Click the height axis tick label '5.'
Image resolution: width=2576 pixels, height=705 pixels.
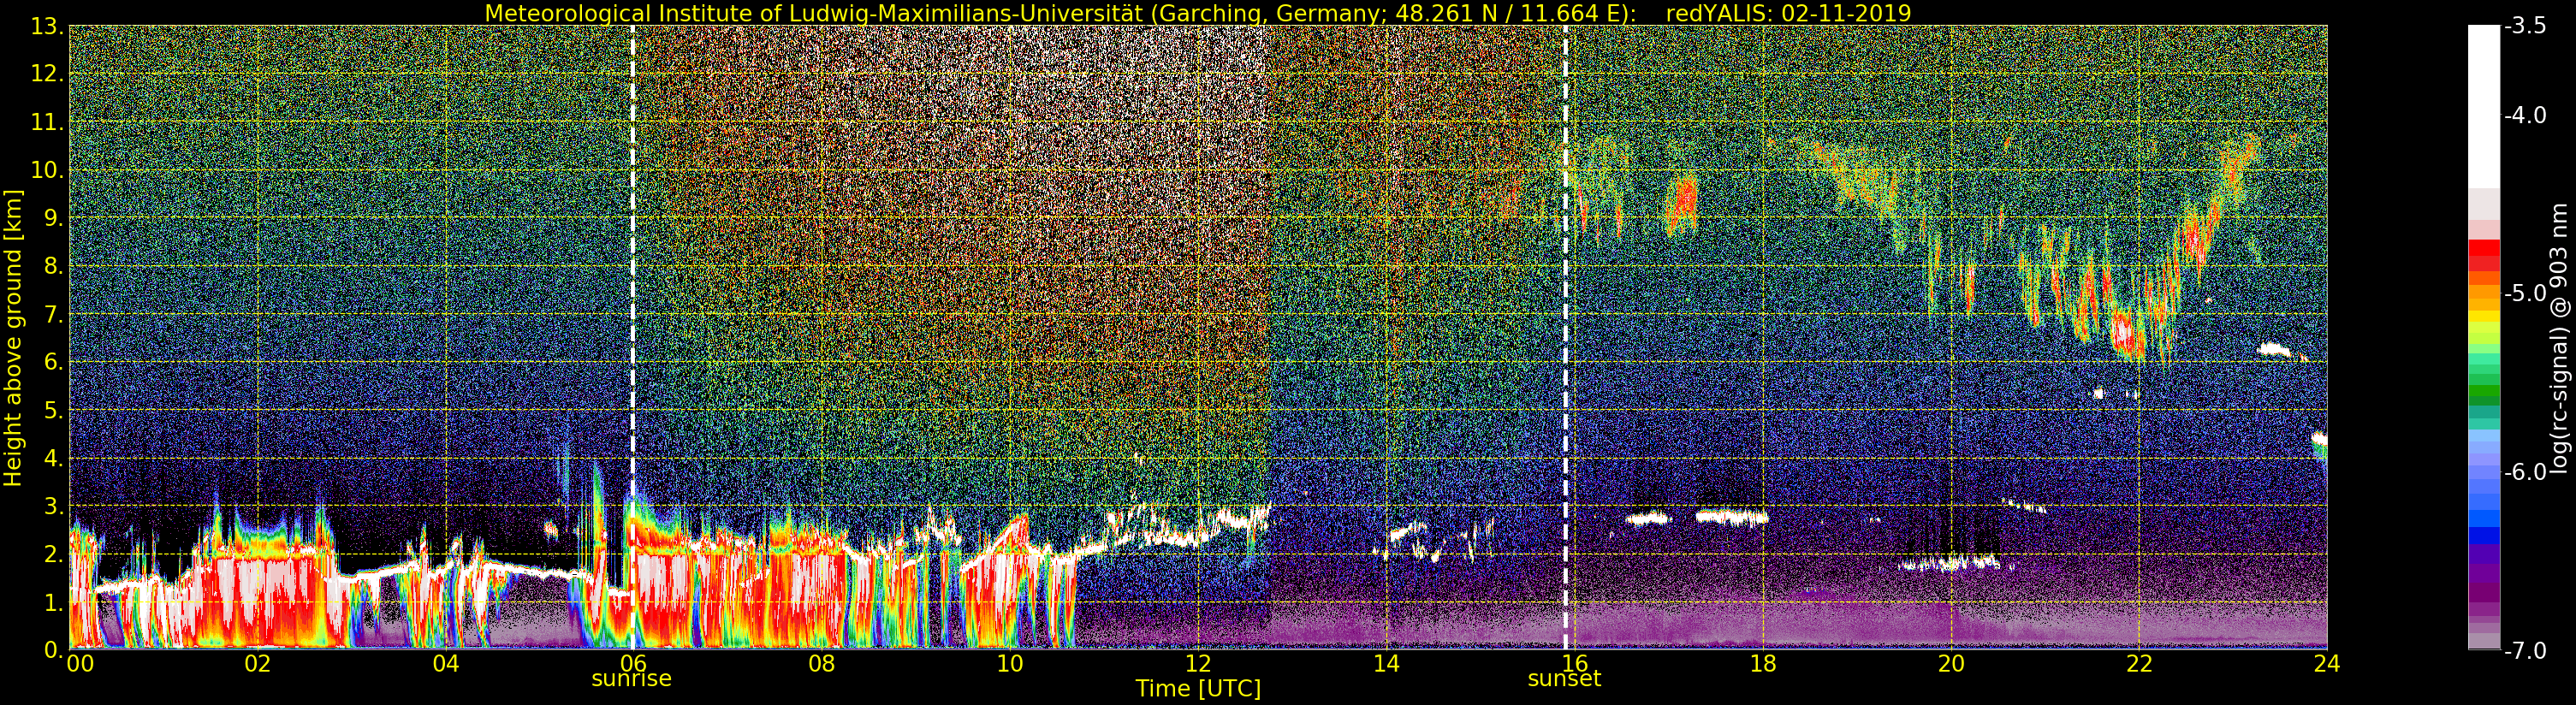click(53, 411)
